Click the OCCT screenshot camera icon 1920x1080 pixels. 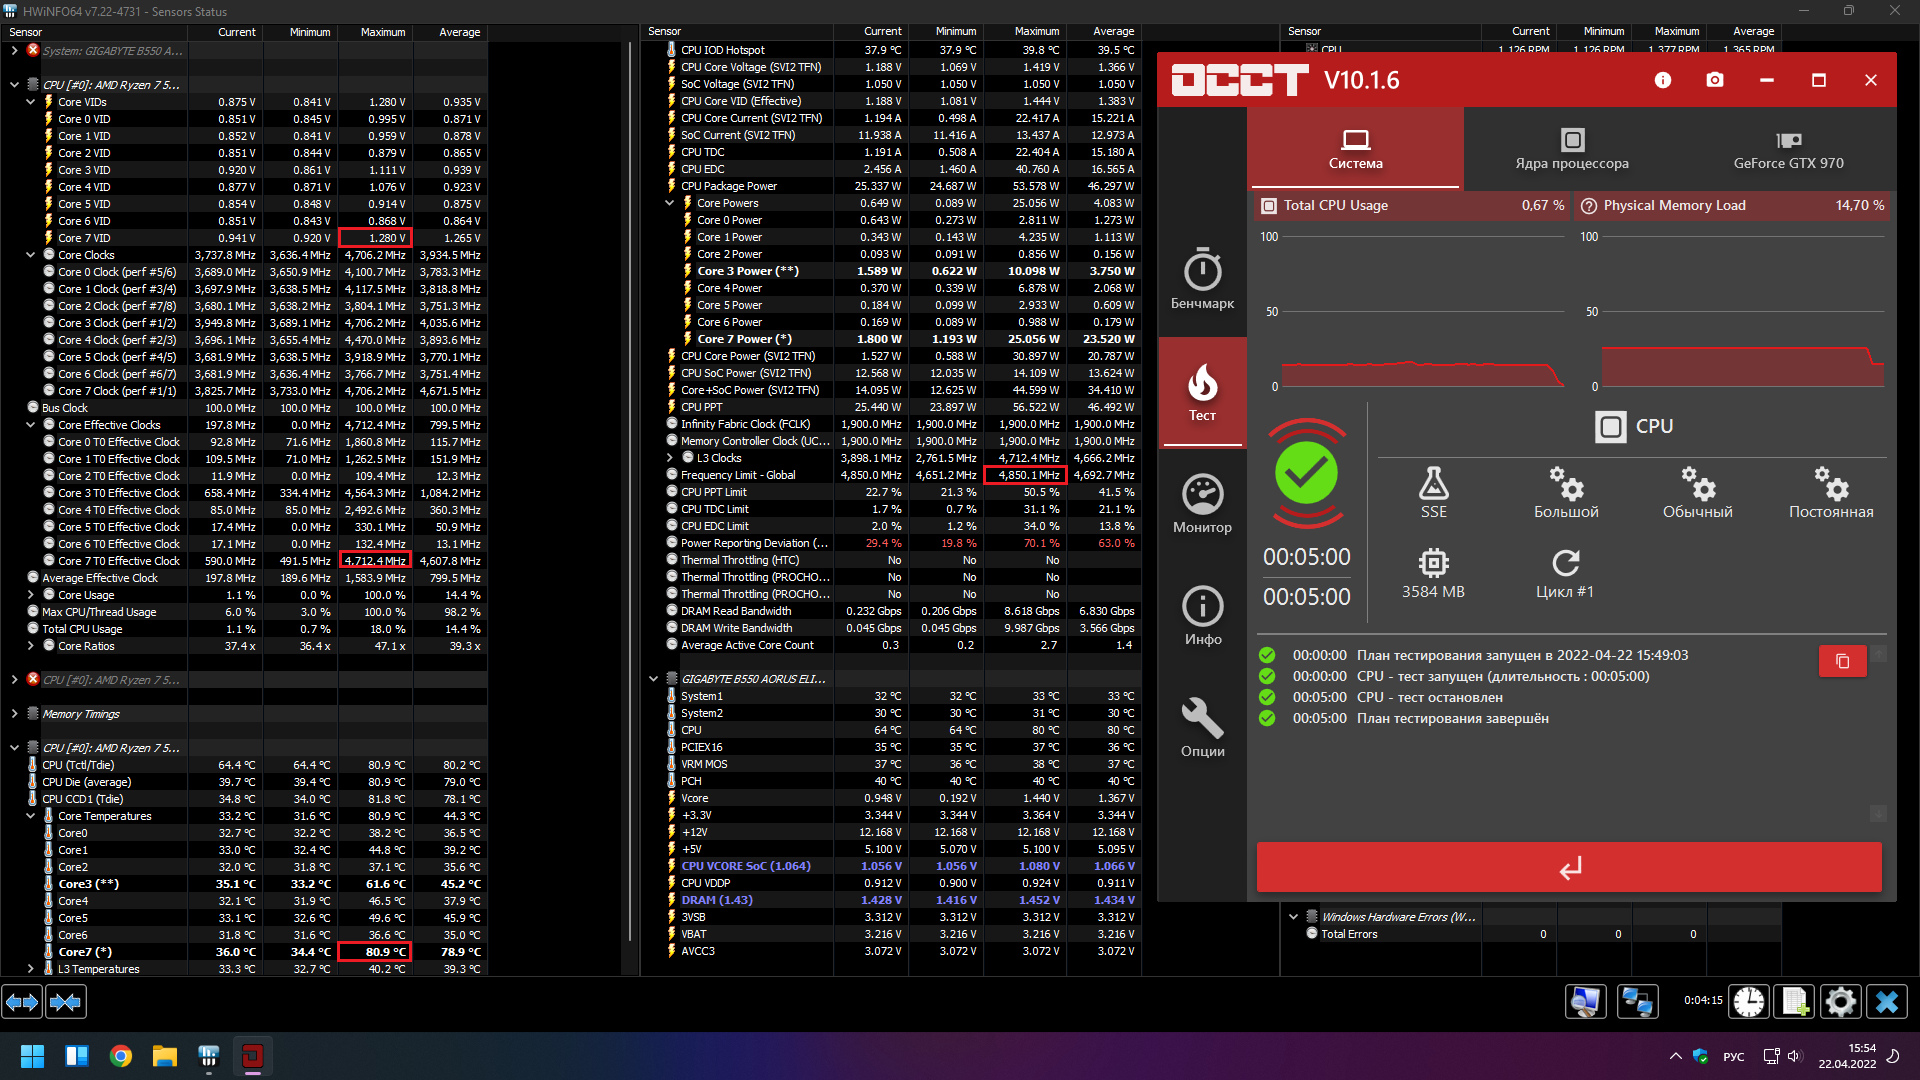[x=1715, y=80]
